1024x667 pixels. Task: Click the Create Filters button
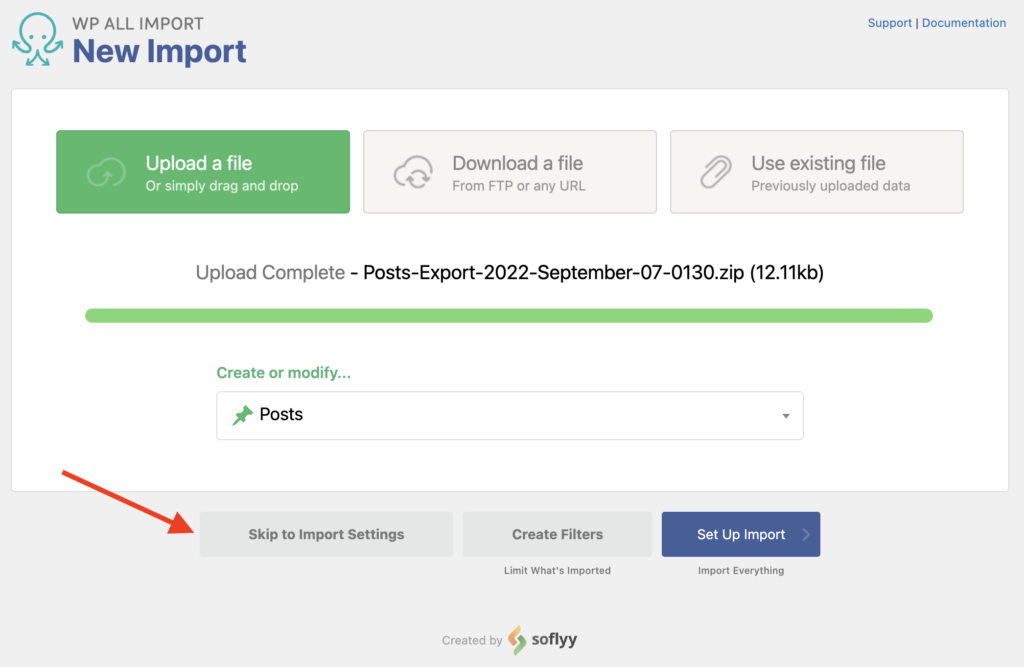tap(557, 534)
